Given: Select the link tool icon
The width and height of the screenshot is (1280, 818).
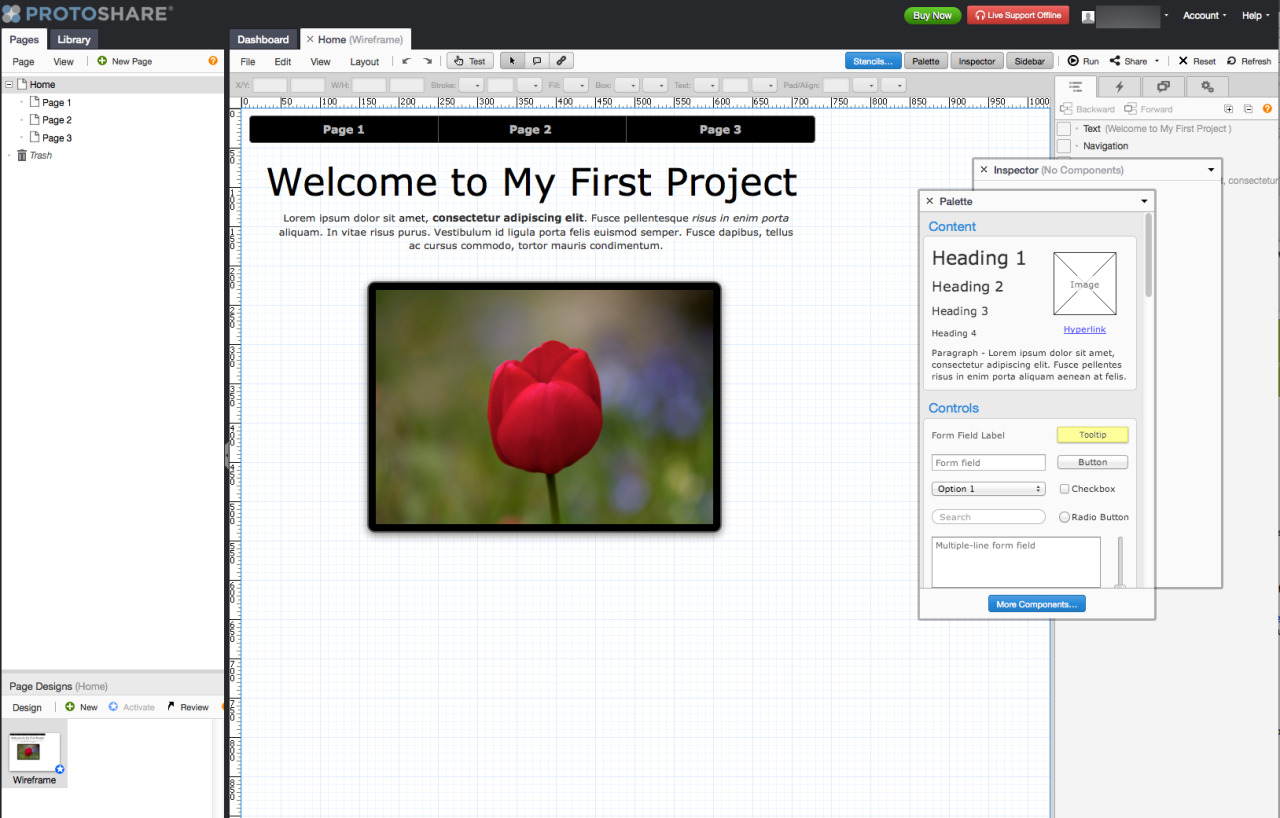Looking at the screenshot, I should pos(561,61).
